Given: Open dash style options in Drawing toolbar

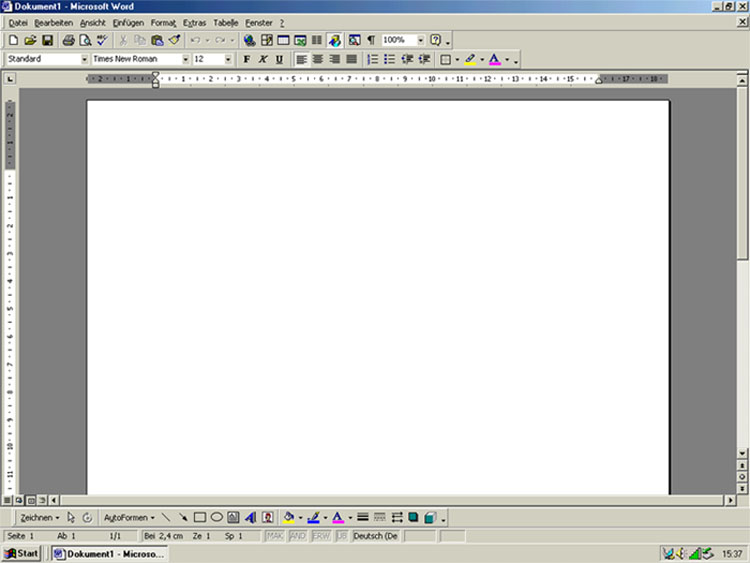Looking at the screenshot, I should click(x=379, y=518).
